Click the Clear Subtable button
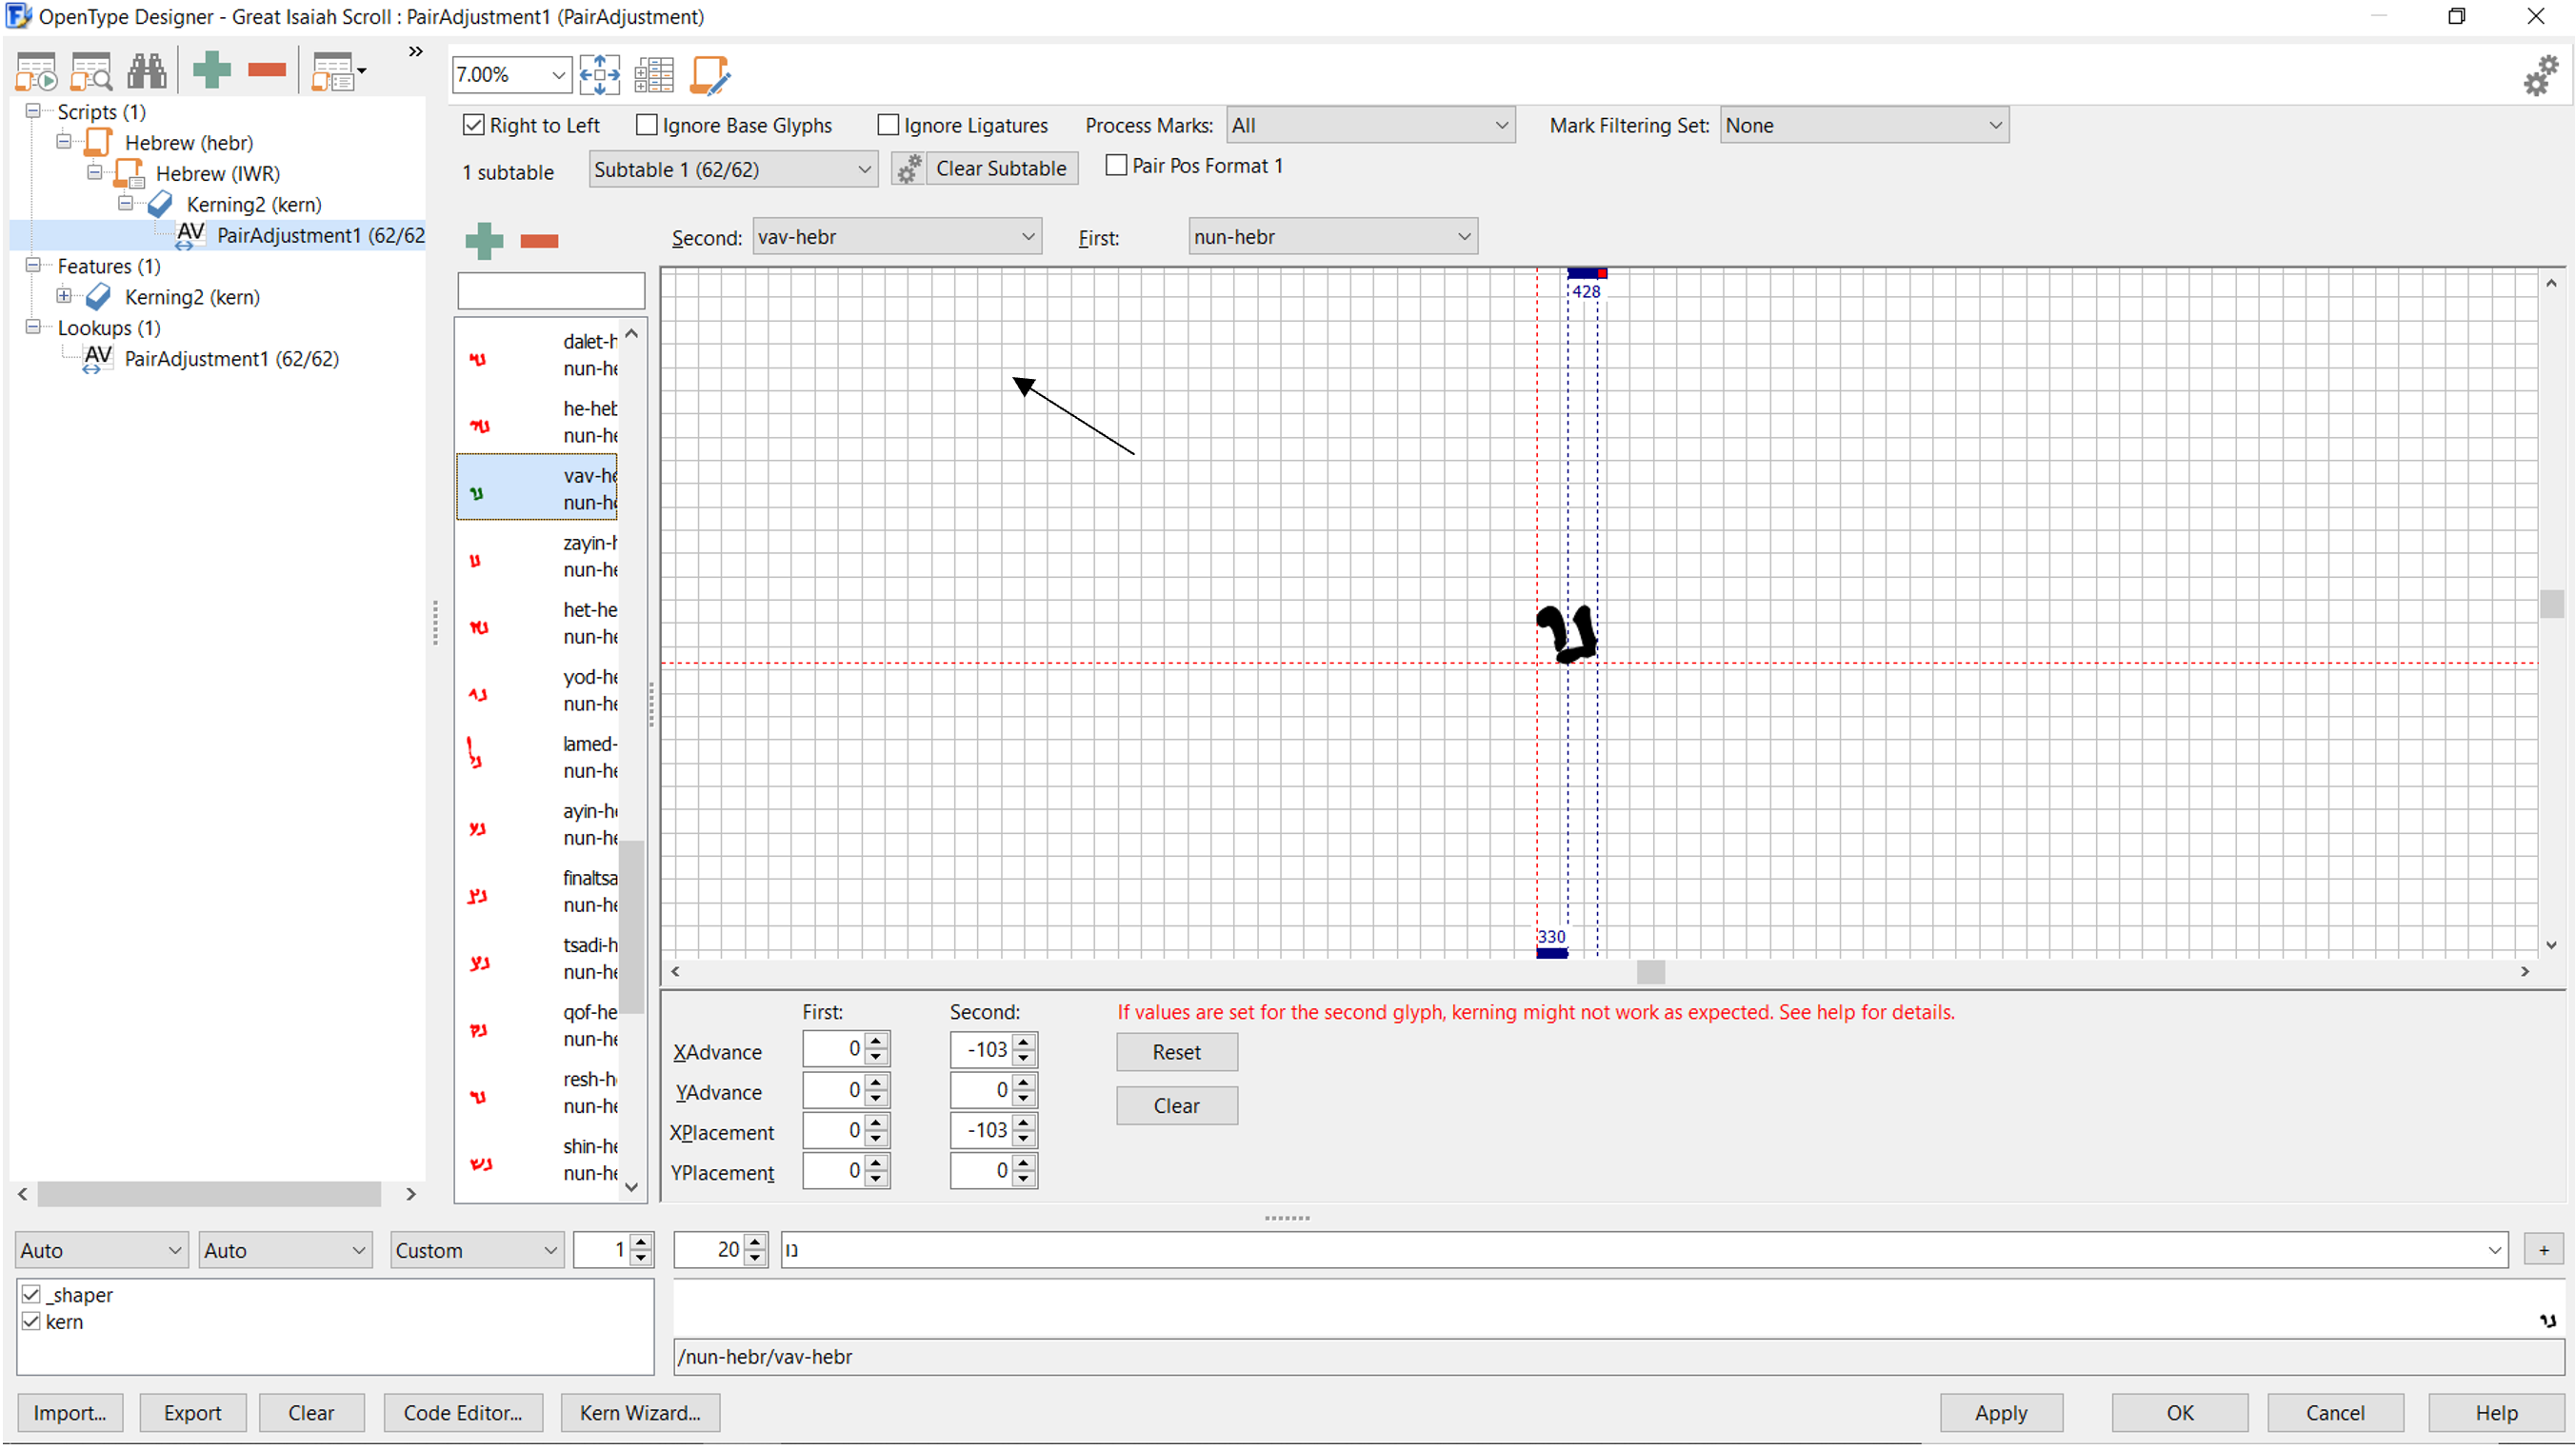 tap(1001, 168)
